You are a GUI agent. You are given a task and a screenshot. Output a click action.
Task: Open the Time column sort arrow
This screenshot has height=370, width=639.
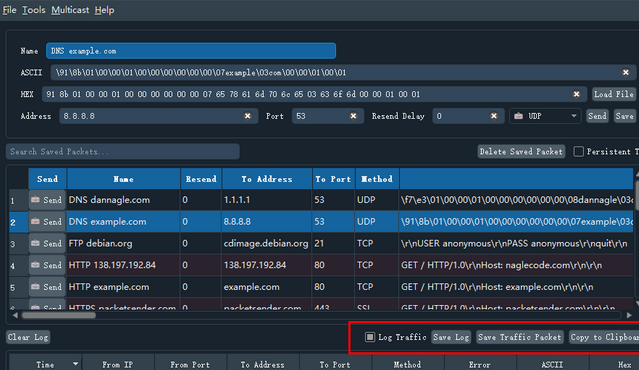coord(75,363)
